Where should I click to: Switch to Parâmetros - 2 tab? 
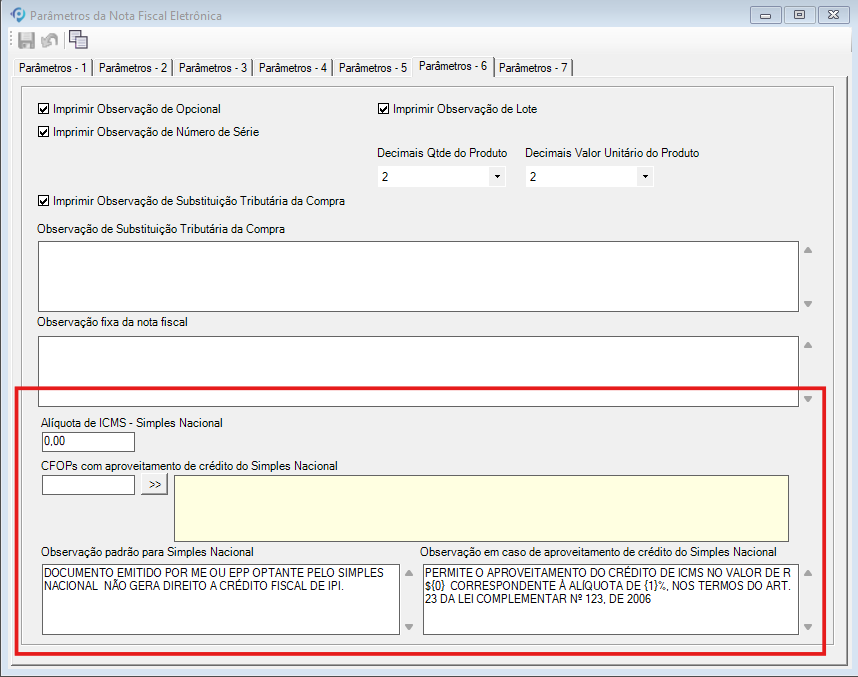click(x=132, y=68)
